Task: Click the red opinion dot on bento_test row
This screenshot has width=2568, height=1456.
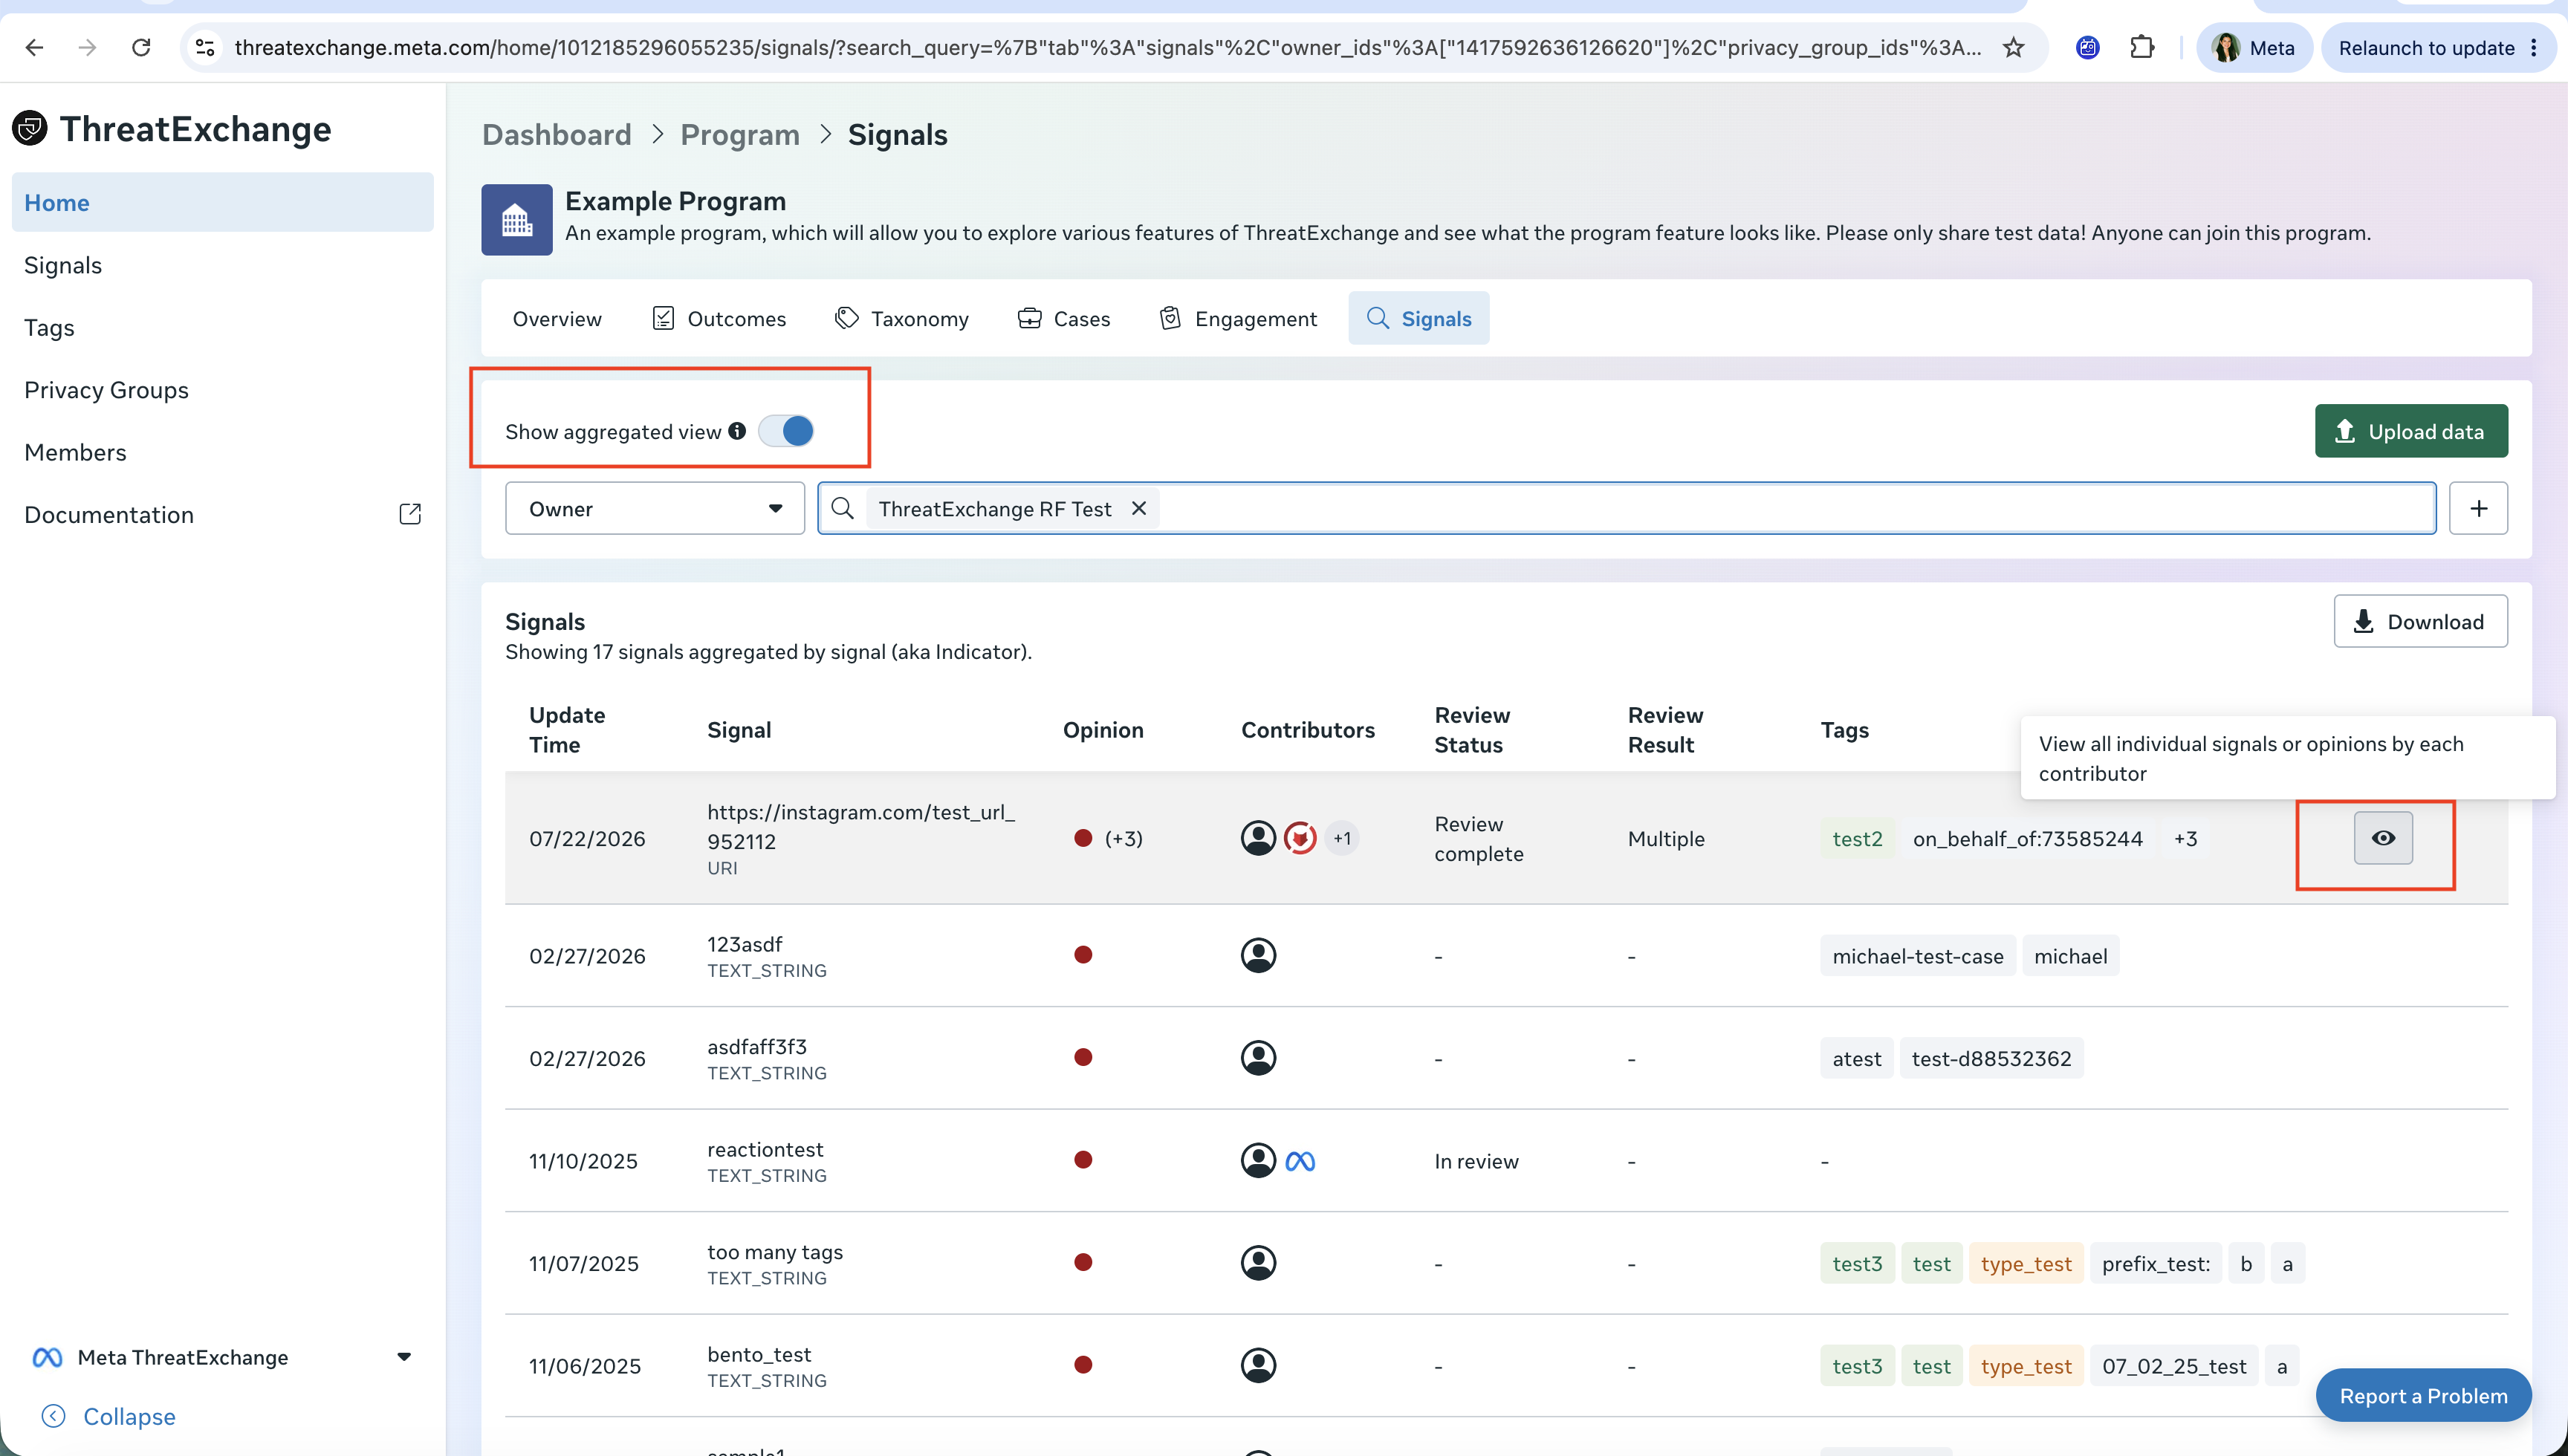Action: (1083, 1365)
